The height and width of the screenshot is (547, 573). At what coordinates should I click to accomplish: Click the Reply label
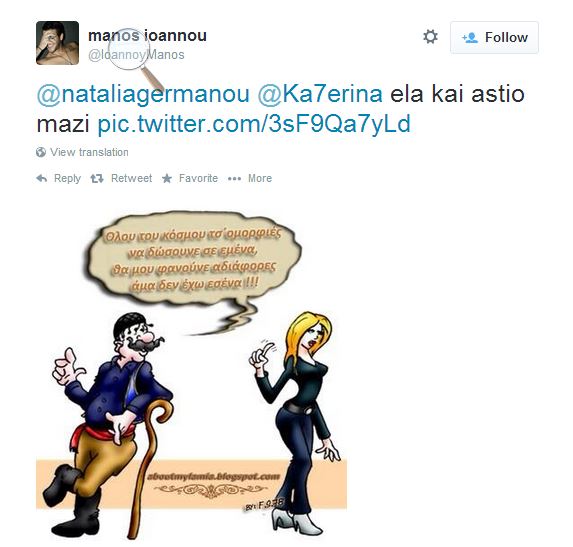point(67,178)
